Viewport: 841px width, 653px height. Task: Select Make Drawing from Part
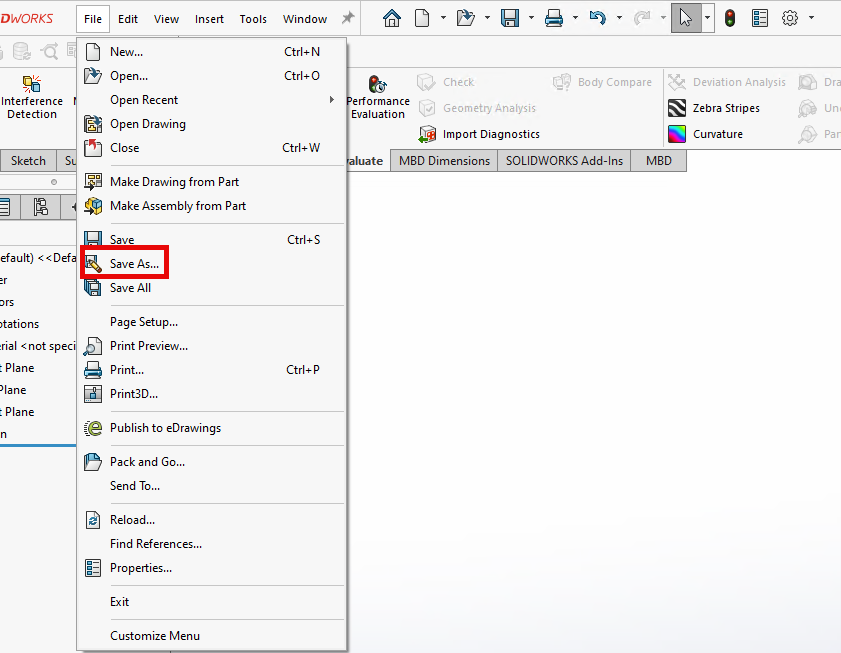(212, 182)
